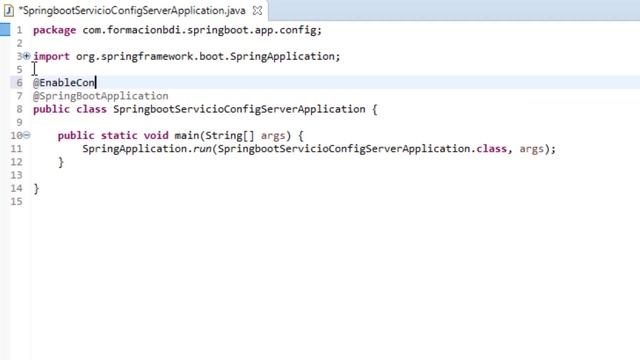Click the class name on line 8
Screen dimensions: 640x360
(x=239, y=109)
